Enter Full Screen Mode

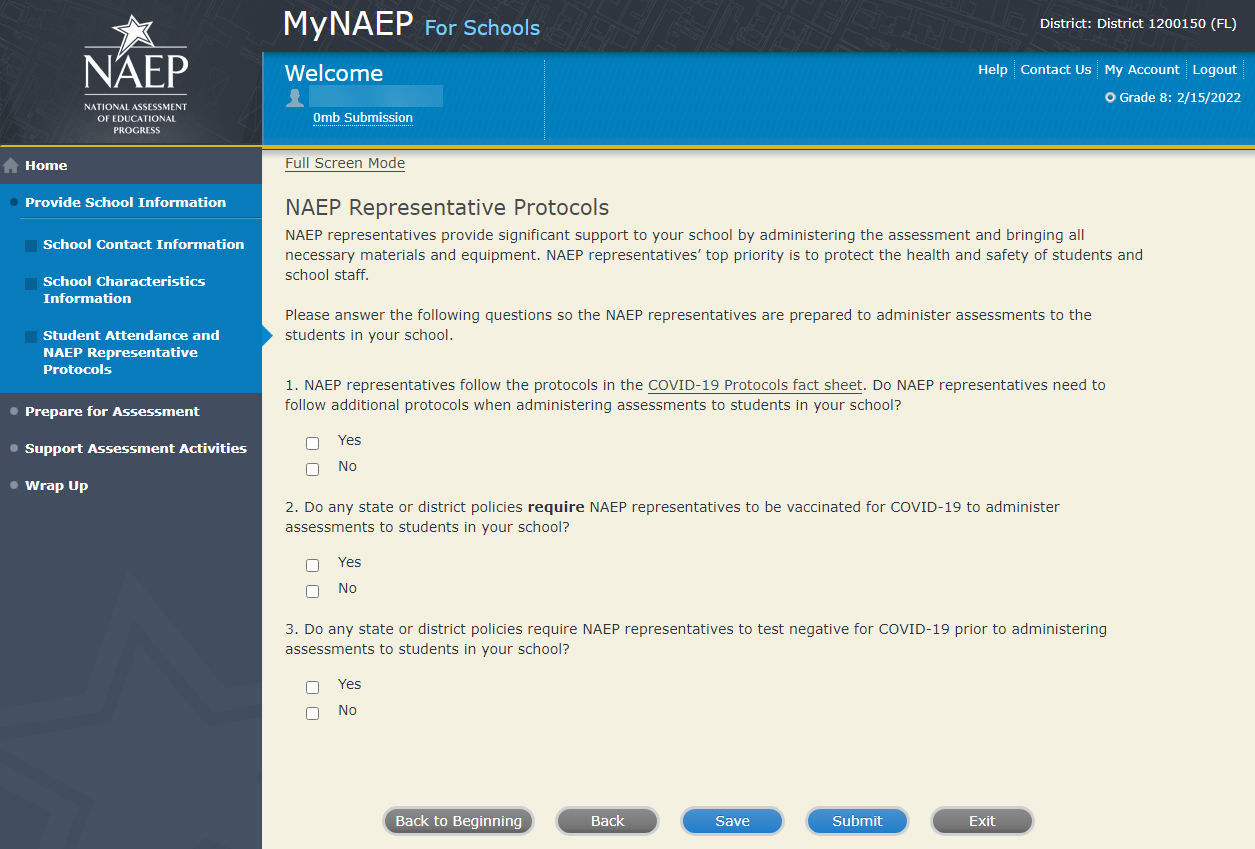coord(345,164)
